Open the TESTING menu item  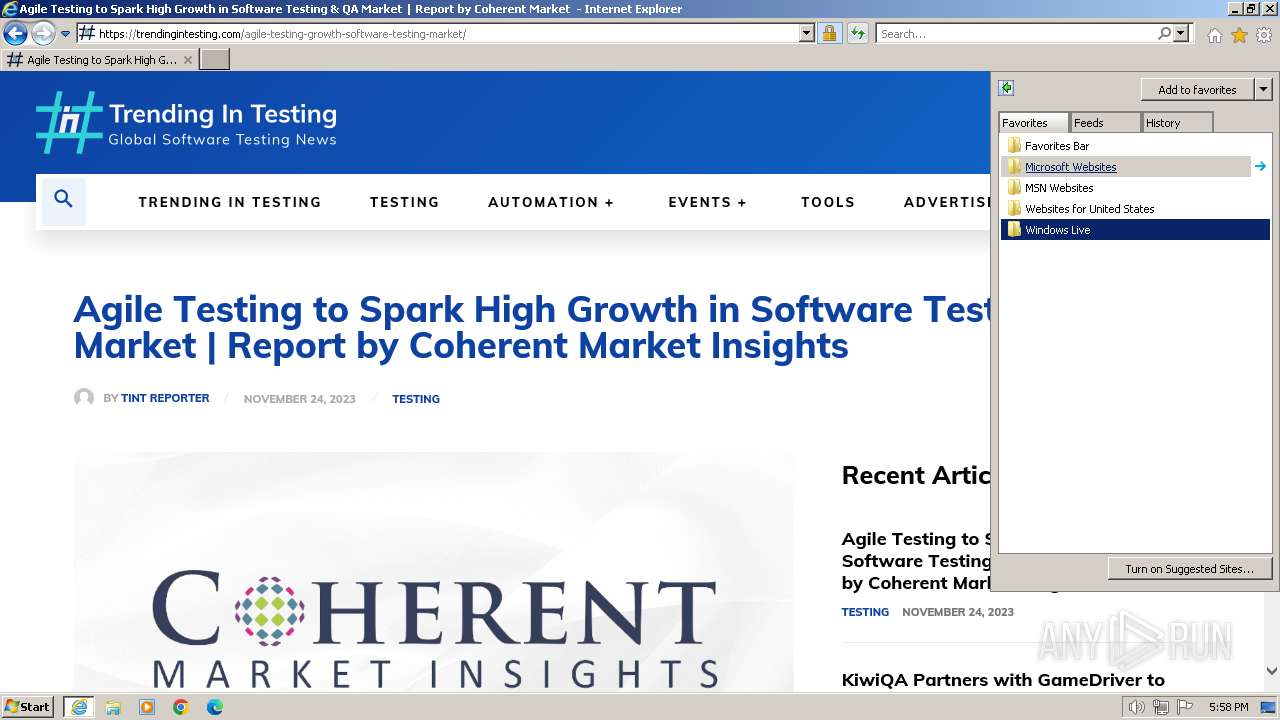tap(405, 202)
